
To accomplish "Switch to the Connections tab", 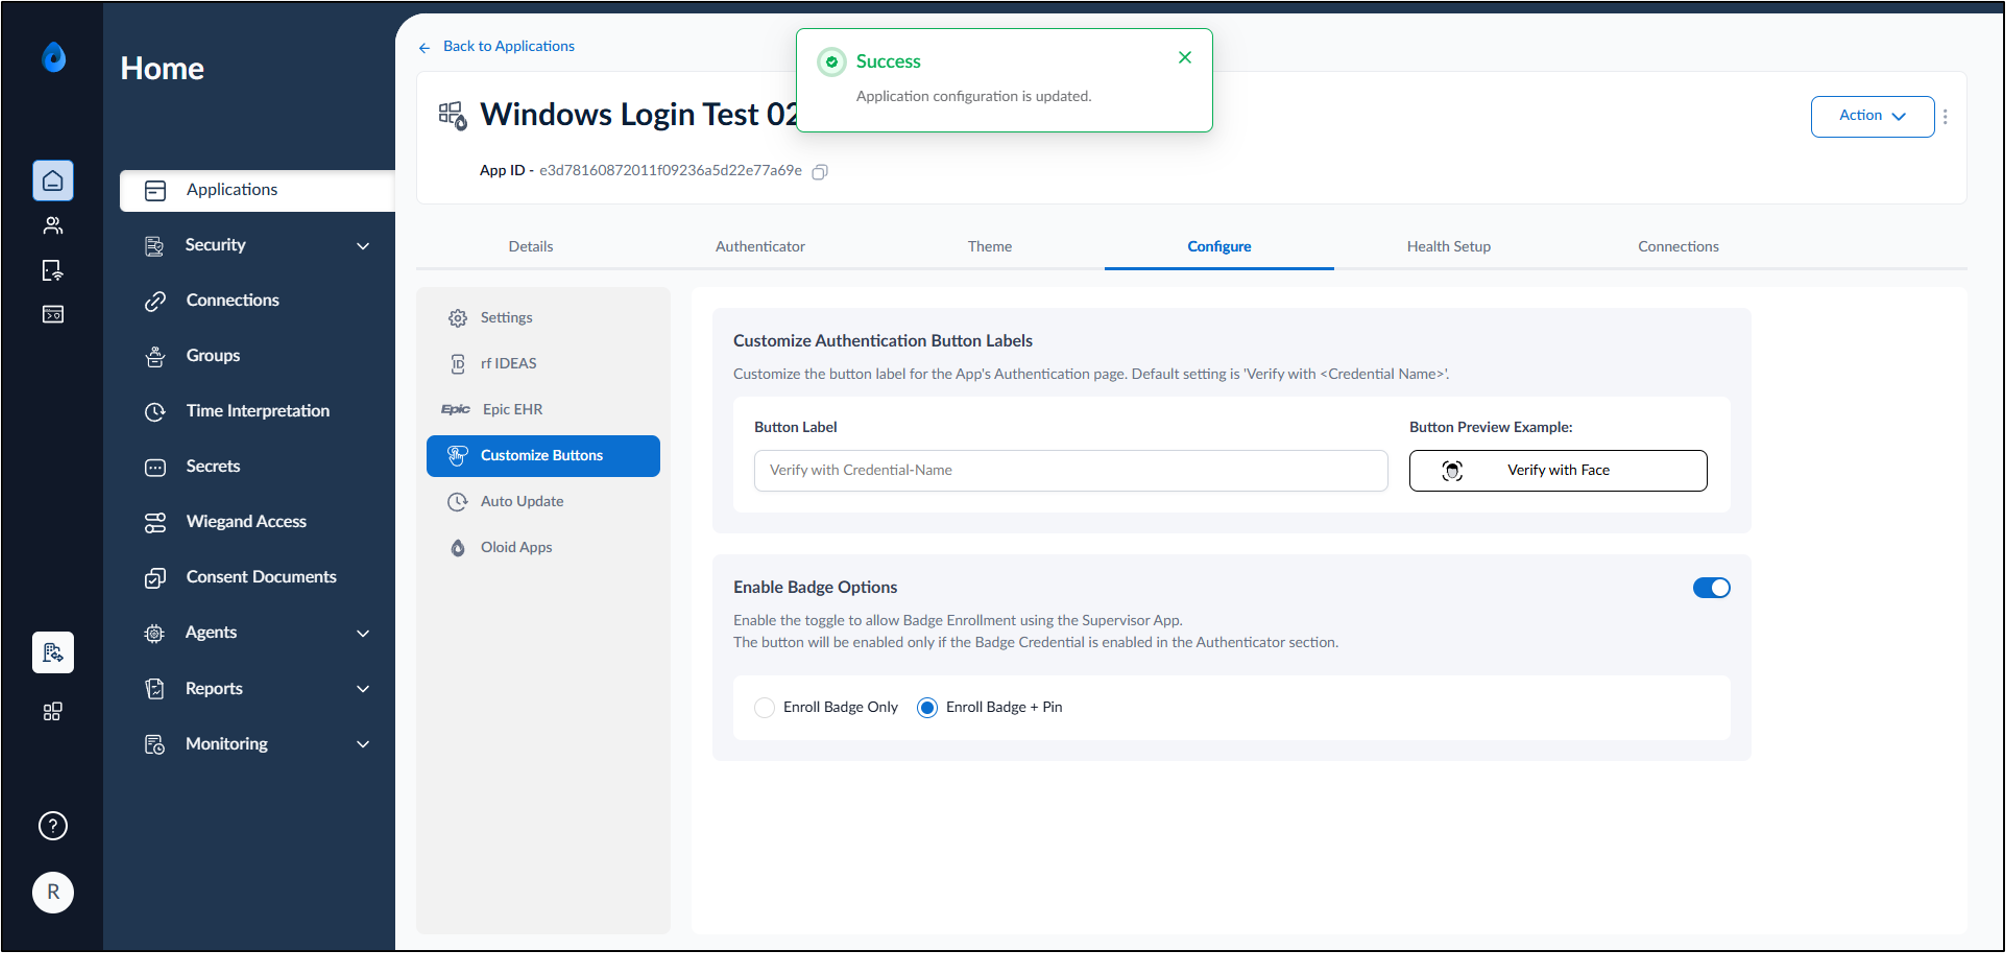I will pyautogui.click(x=1678, y=247).
